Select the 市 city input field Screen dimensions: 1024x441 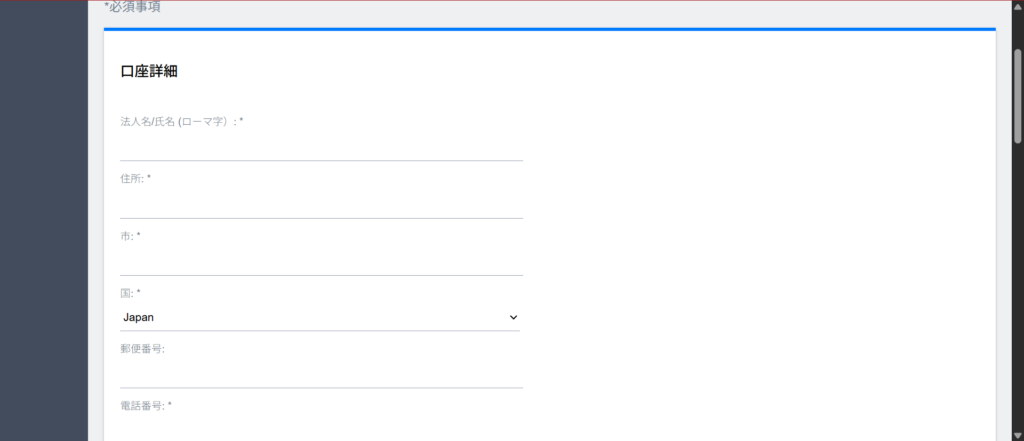pos(321,261)
